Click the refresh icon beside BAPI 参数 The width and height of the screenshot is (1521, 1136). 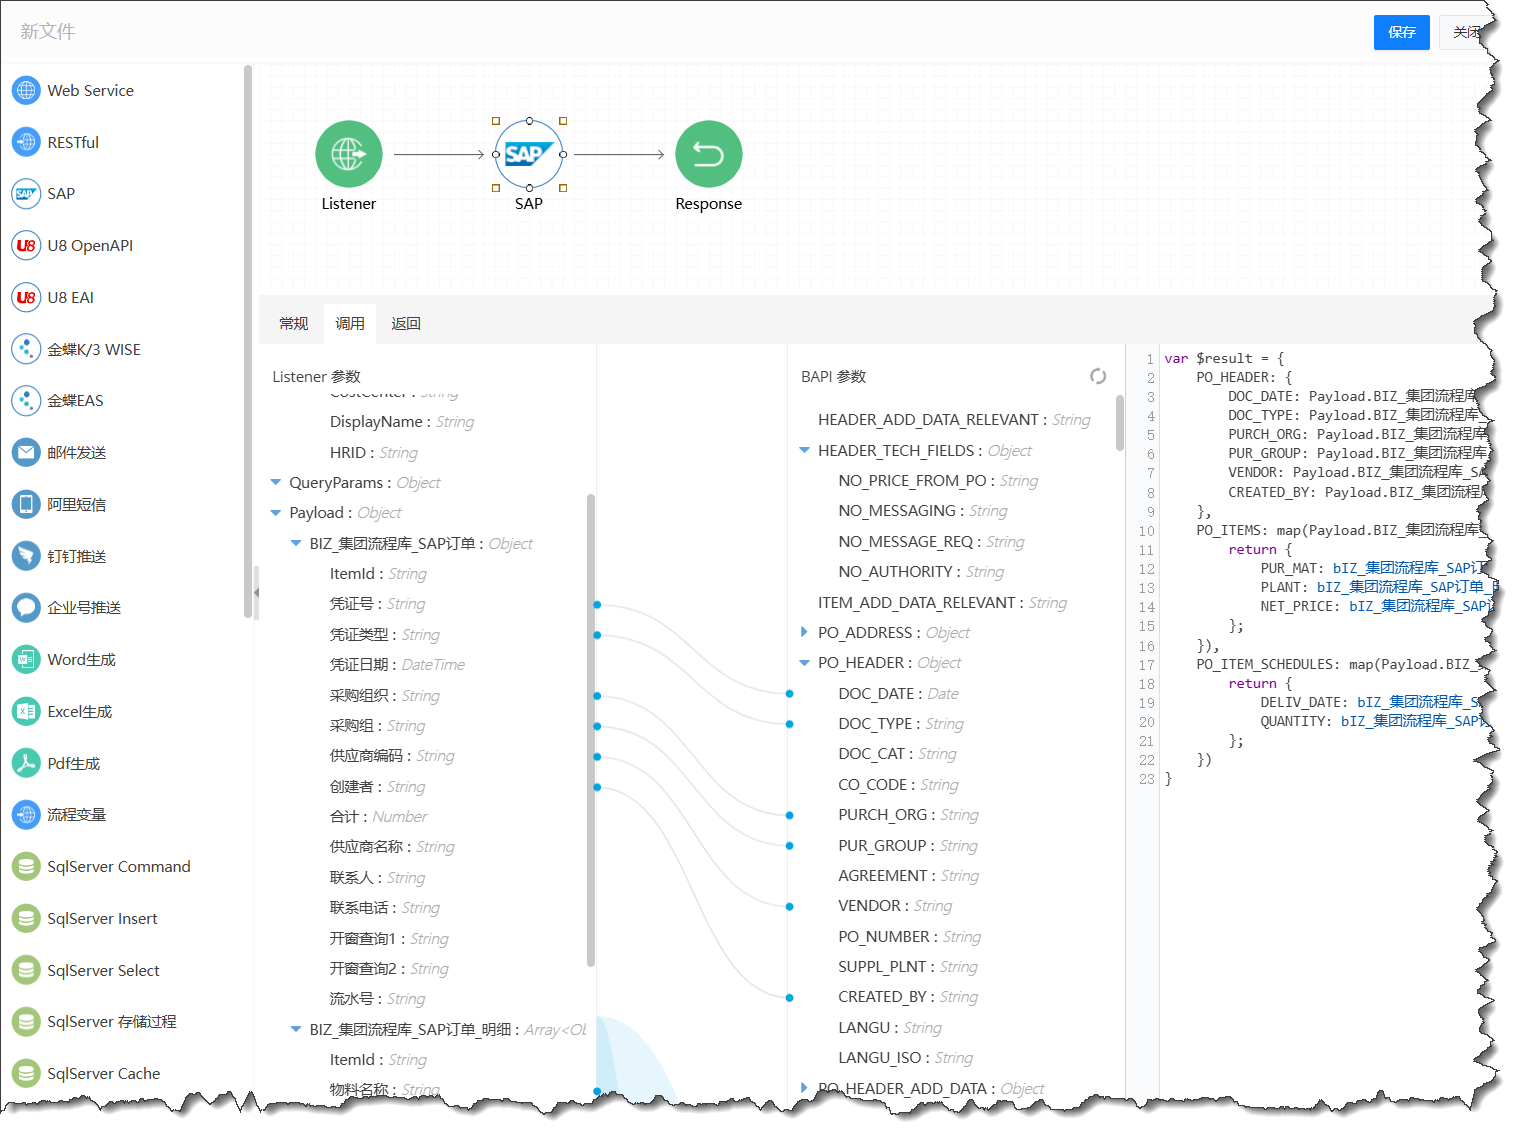point(1098,376)
